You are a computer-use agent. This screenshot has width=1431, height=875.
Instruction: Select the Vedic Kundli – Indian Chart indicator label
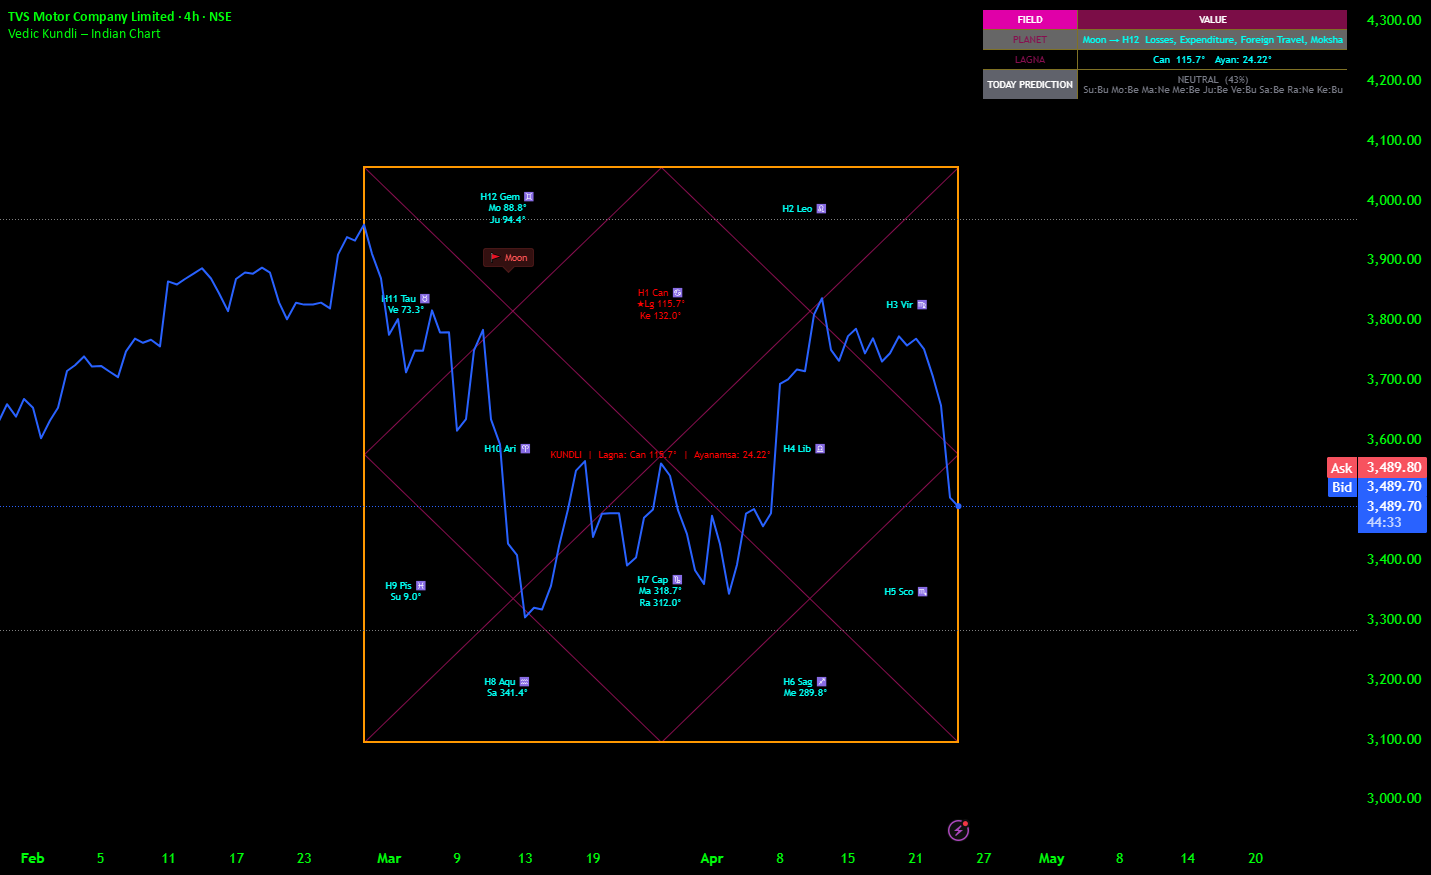[84, 34]
